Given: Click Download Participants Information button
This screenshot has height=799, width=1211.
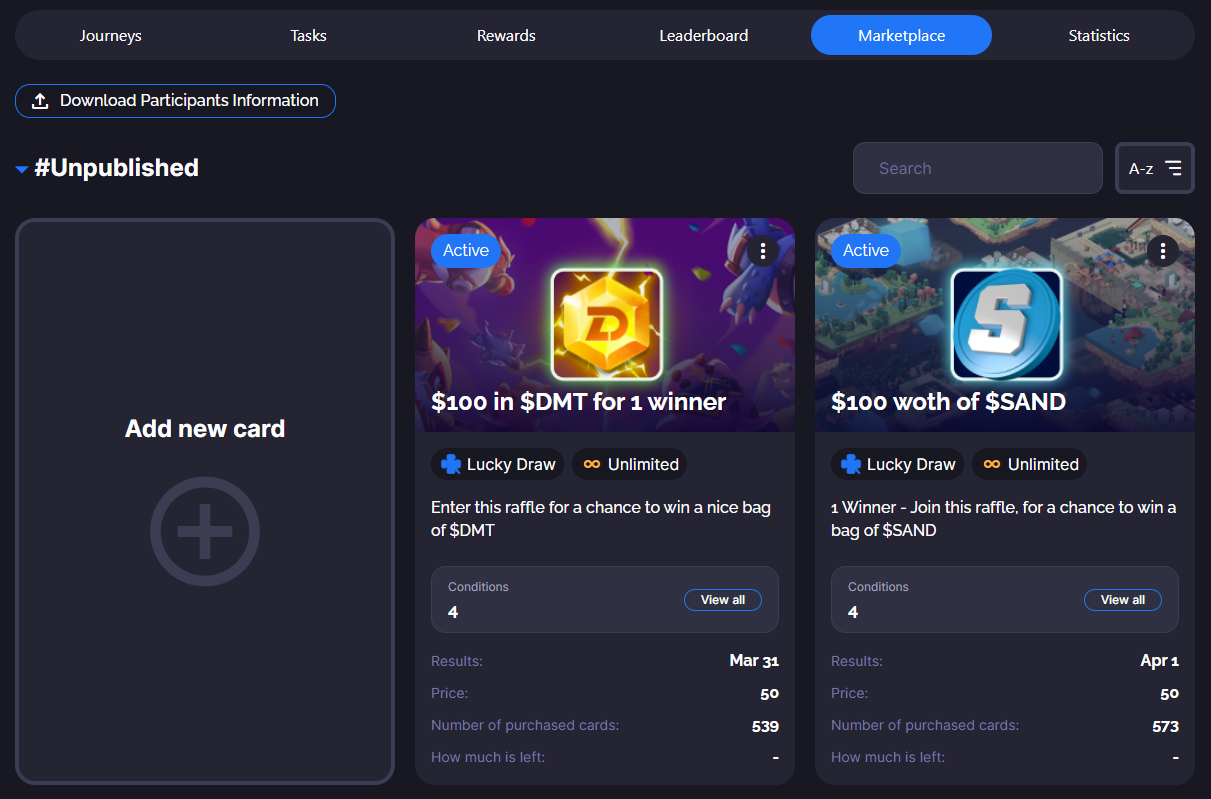Looking at the screenshot, I should coord(175,101).
